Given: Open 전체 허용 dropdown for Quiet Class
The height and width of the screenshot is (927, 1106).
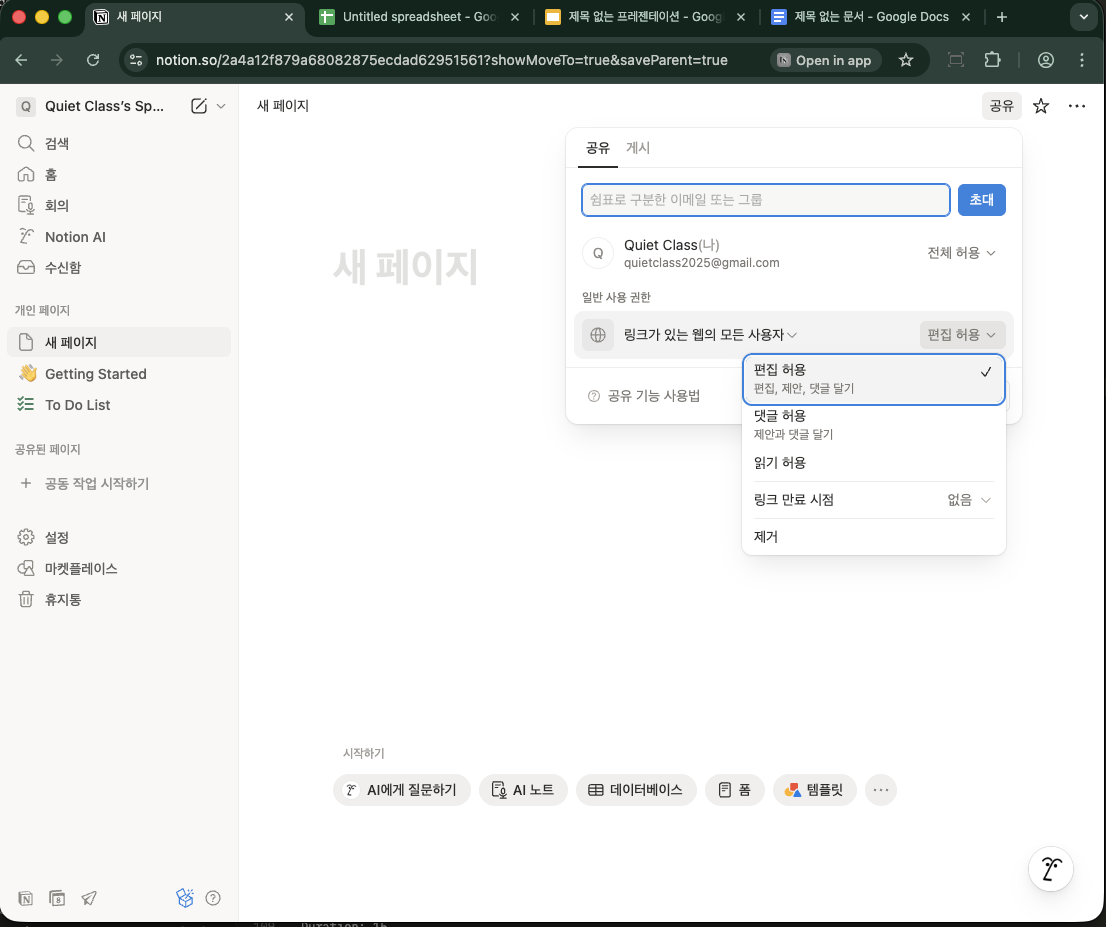Looking at the screenshot, I should pyautogui.click(x=961, y=253).
